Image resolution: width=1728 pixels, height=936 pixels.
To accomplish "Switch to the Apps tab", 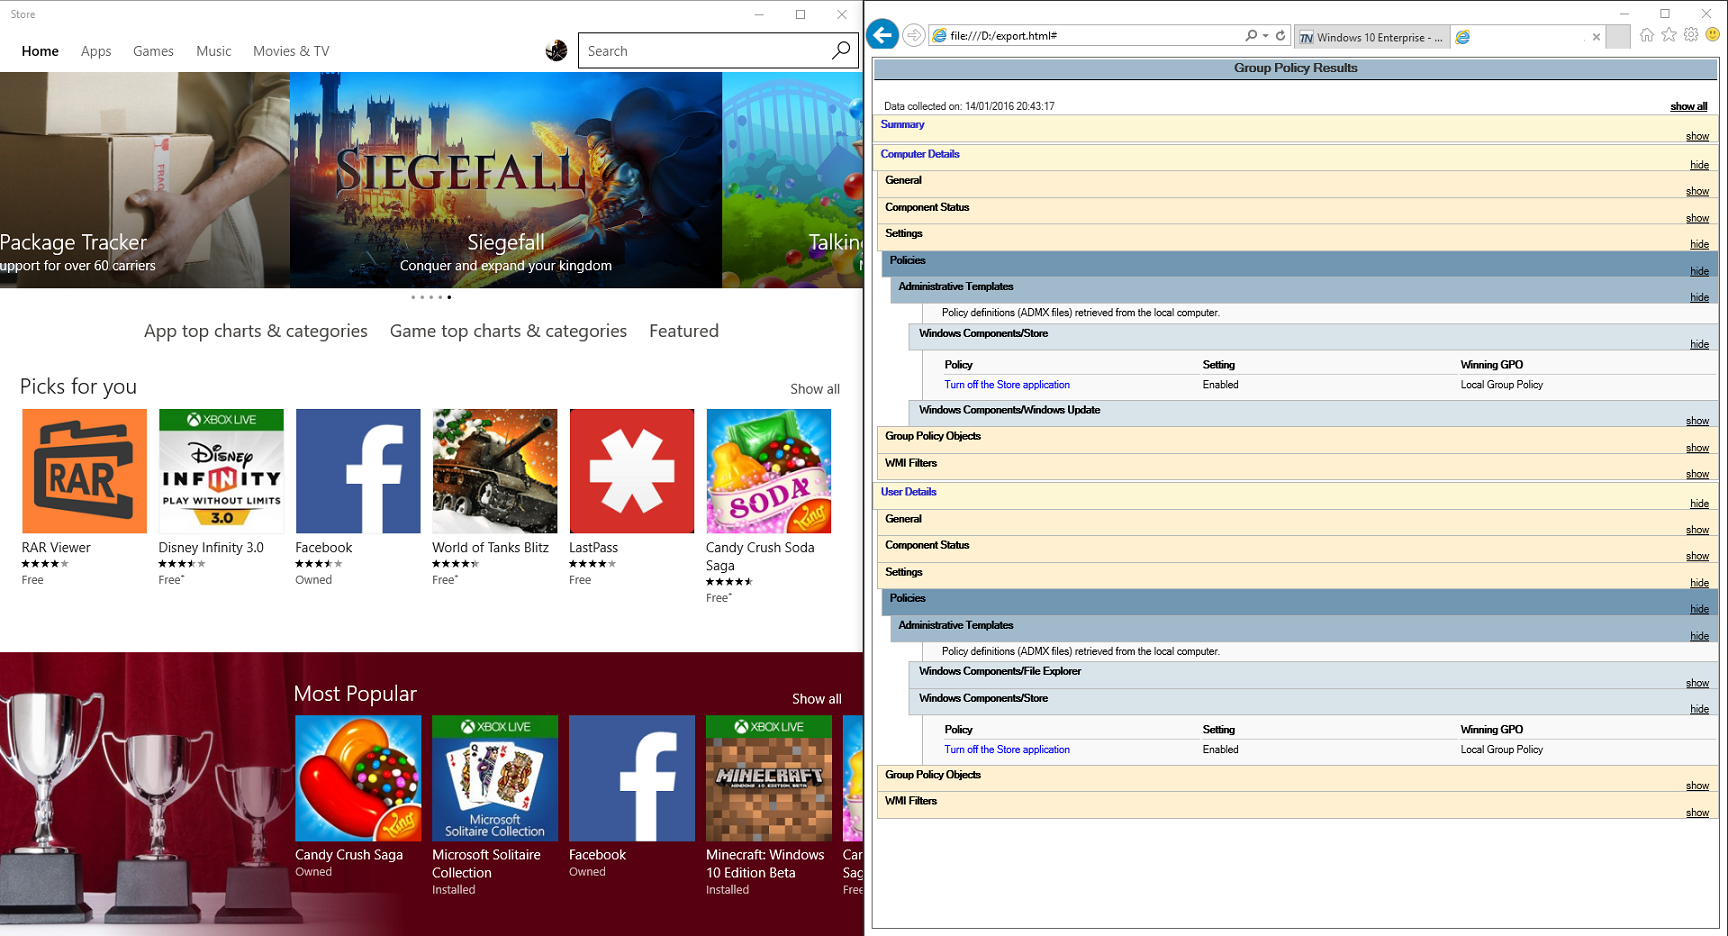I will [x=96, y=51].
